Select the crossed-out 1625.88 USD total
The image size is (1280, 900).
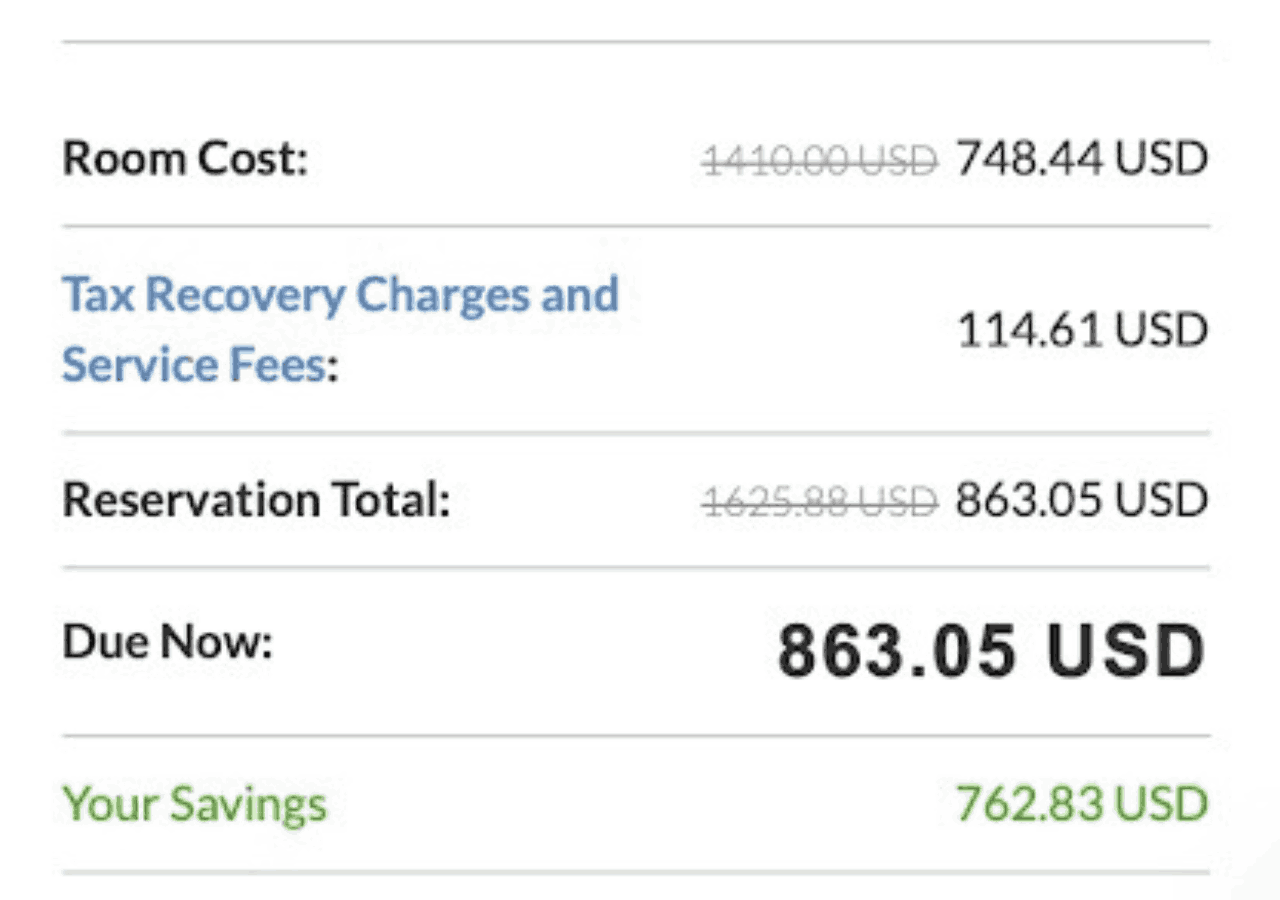820,501
